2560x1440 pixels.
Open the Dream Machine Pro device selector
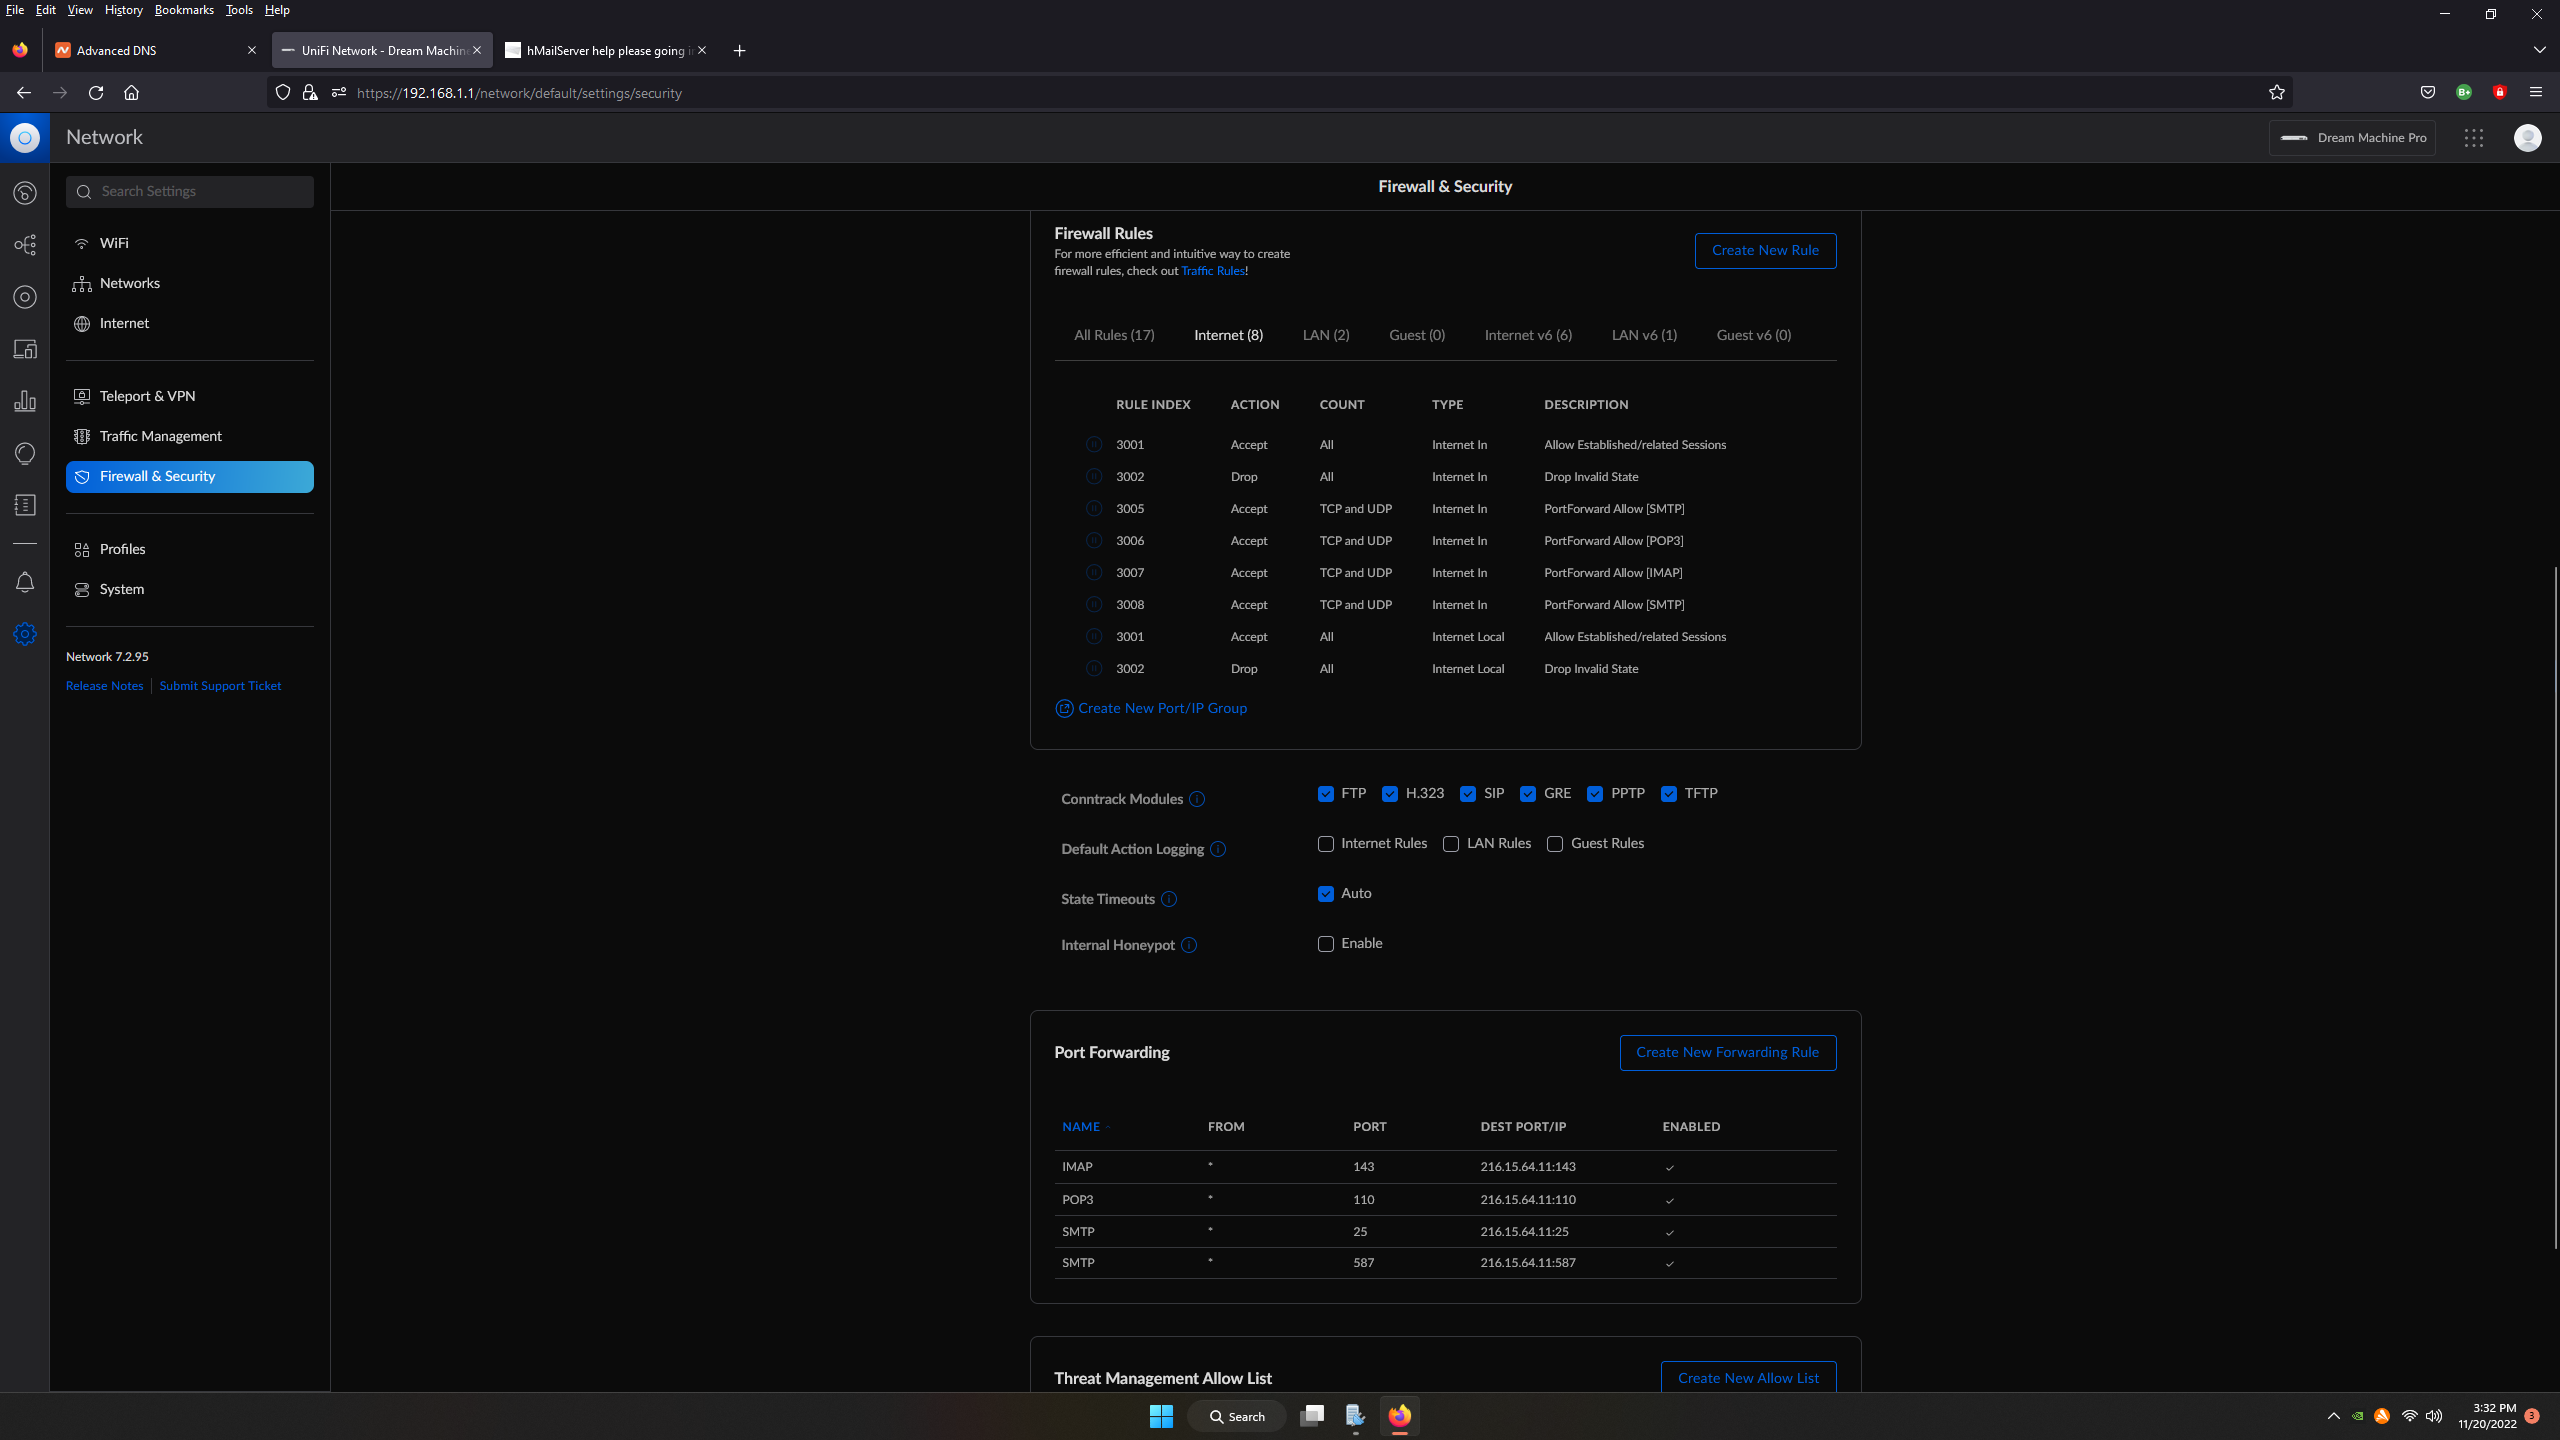click(x=2352, y=138)
